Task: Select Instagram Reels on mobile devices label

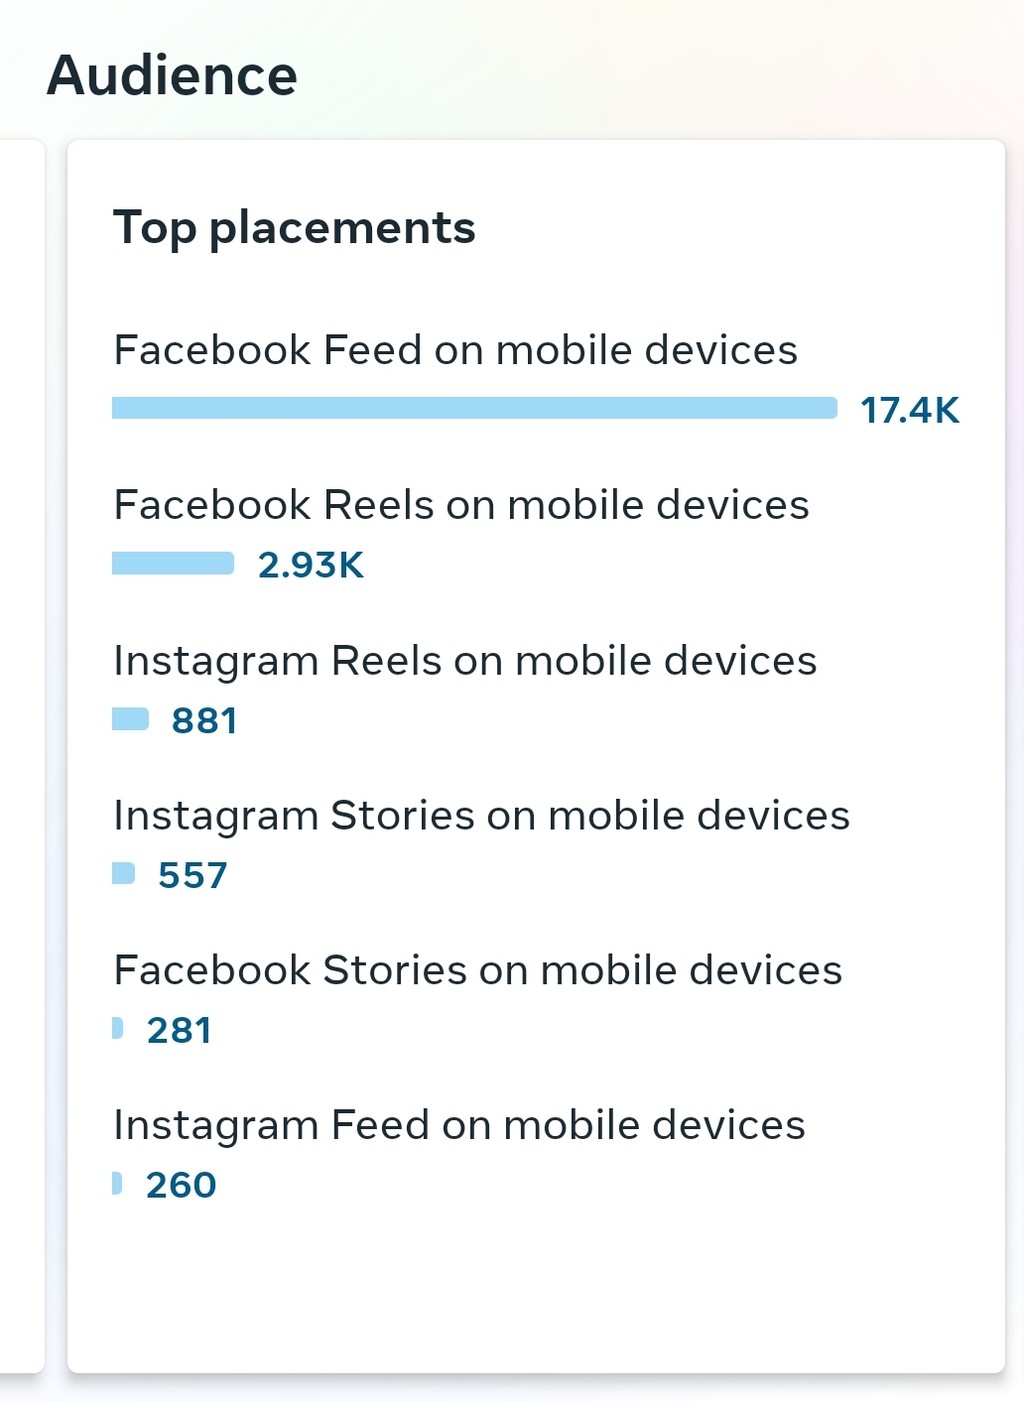Action: tap(465, 661)
